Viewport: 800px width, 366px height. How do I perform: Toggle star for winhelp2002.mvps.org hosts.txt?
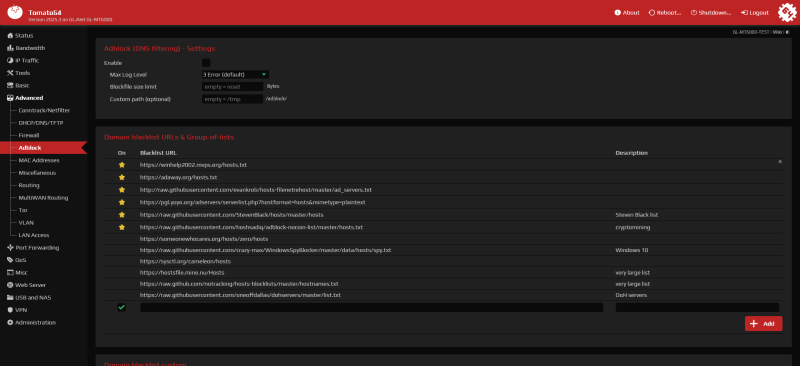tap(121, 165)
